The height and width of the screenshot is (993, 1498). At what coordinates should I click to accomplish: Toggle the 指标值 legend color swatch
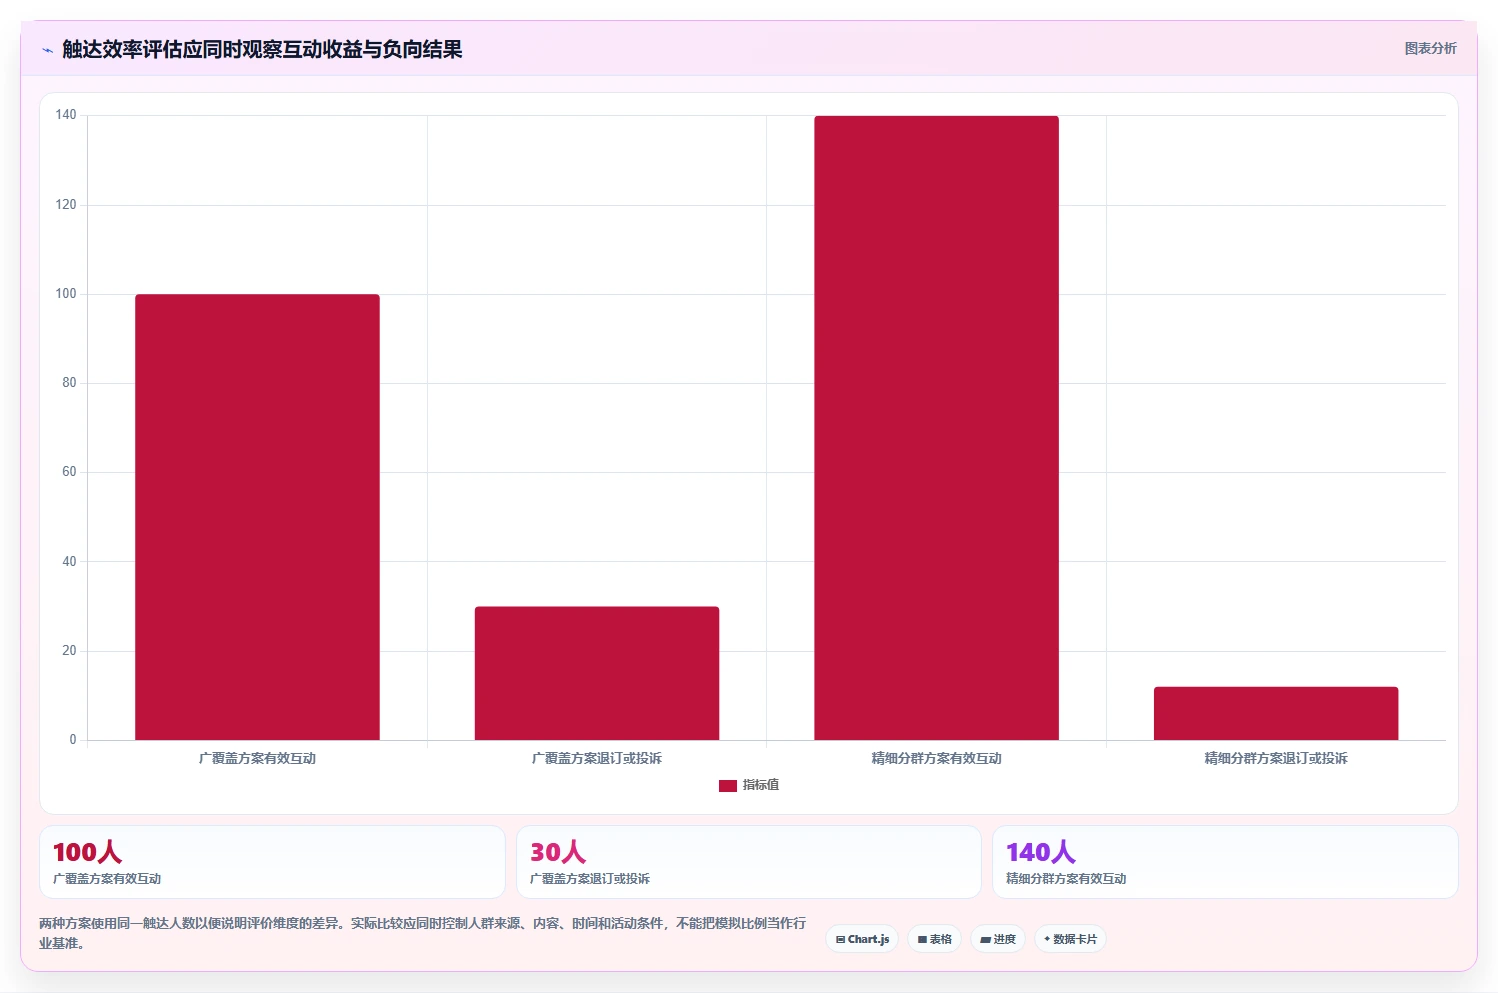click(x=727, y=786)
